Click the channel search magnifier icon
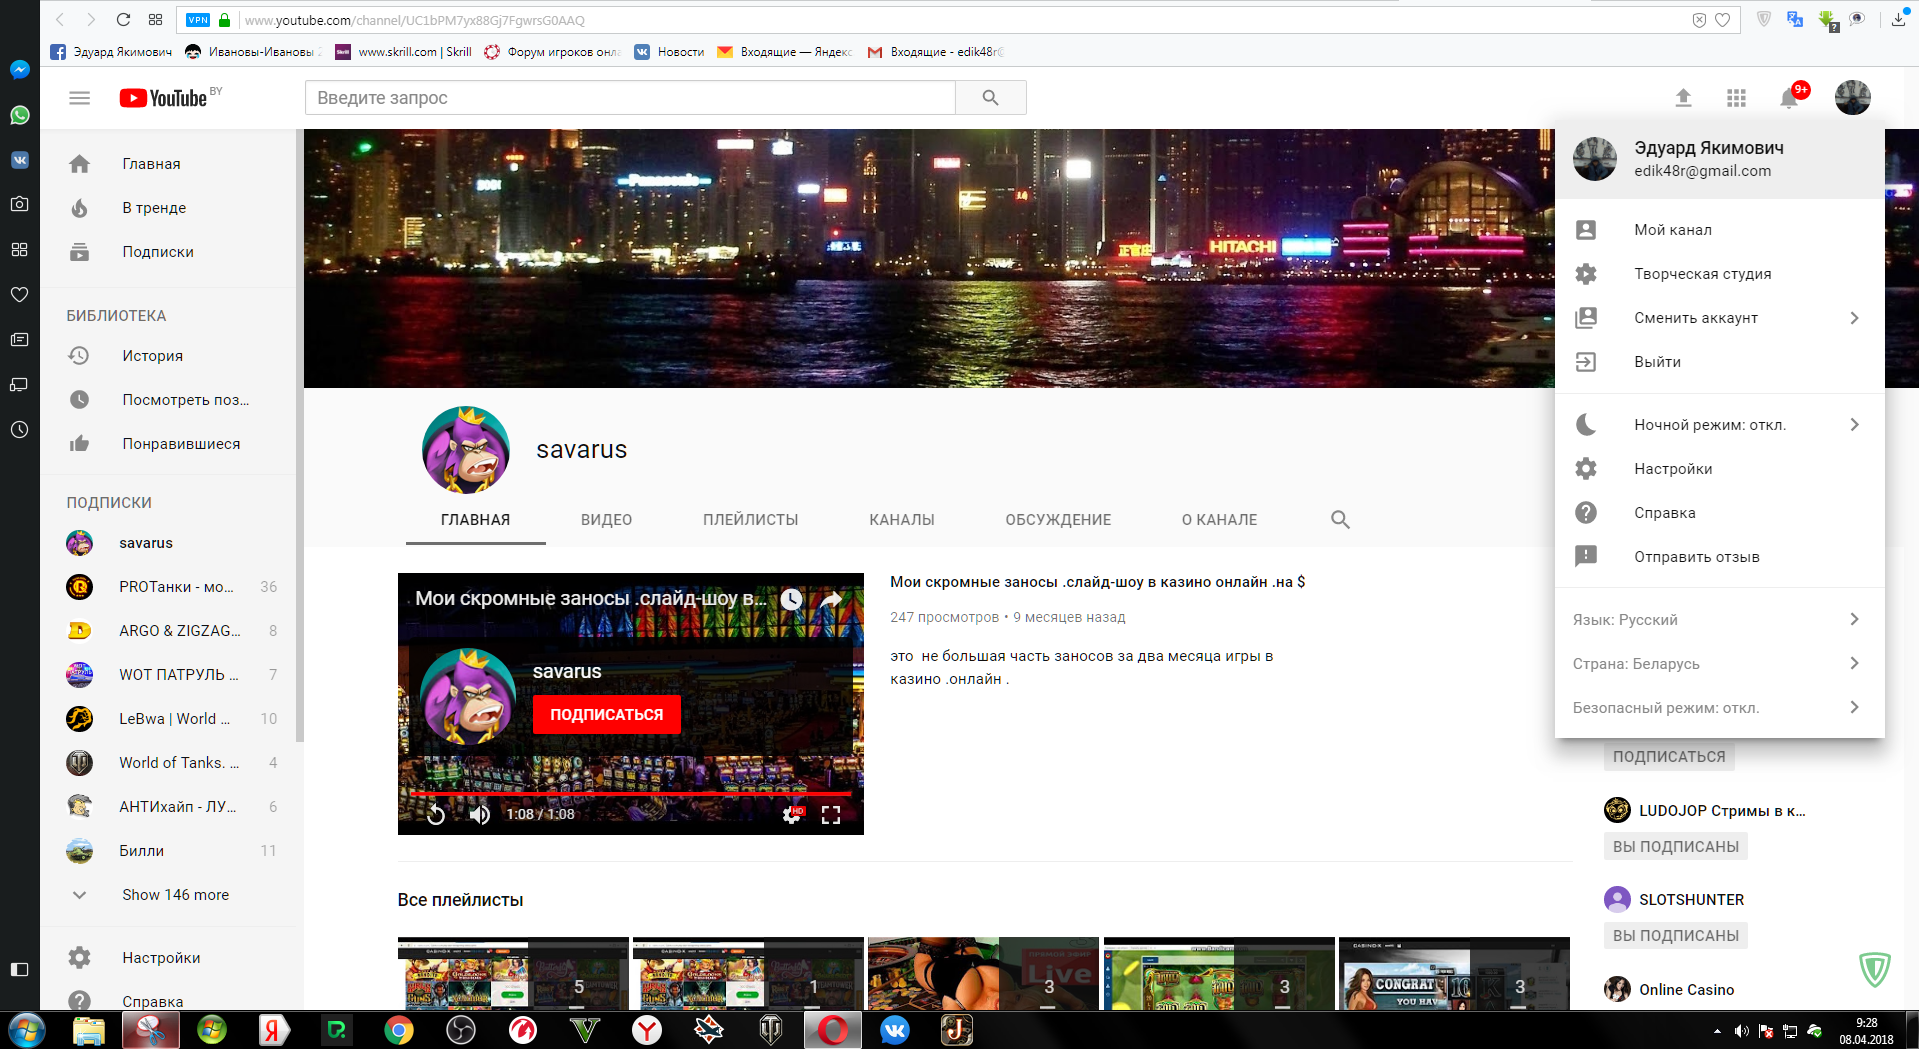The width and height of the screenshot is (1919, 1049). pos(1340,520)
